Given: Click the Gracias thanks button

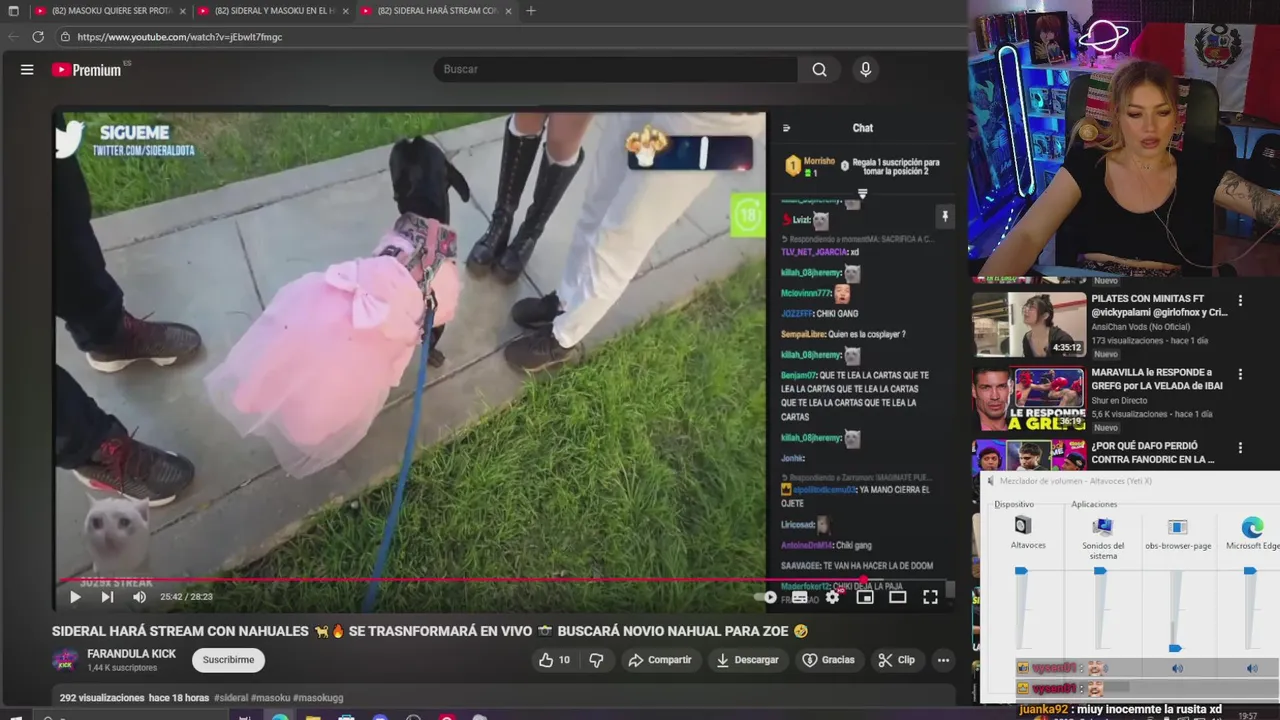Looking at the screenshot, I should coord(828,660).
